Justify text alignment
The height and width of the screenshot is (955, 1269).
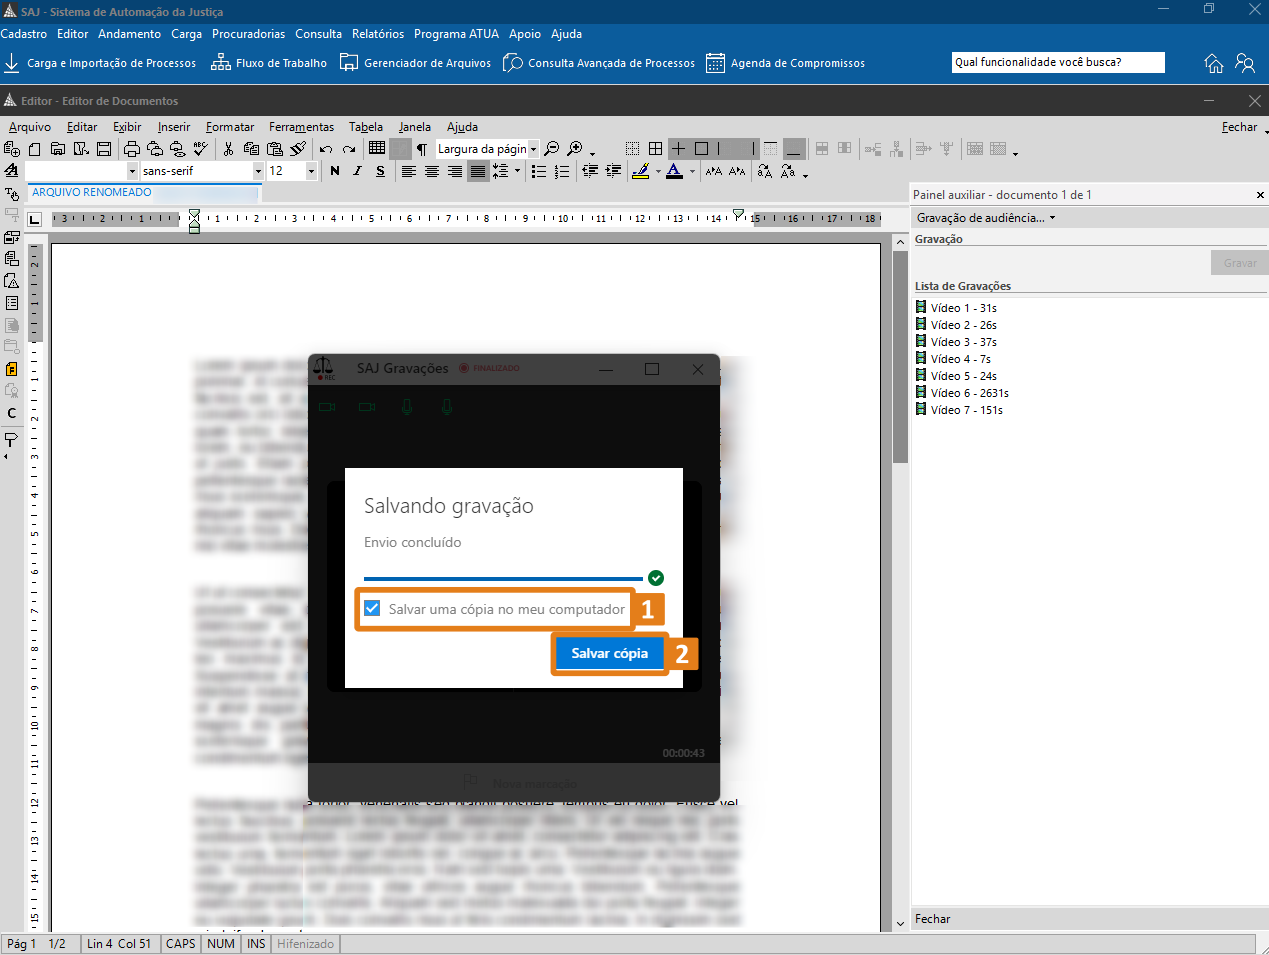tap(478, 171)
